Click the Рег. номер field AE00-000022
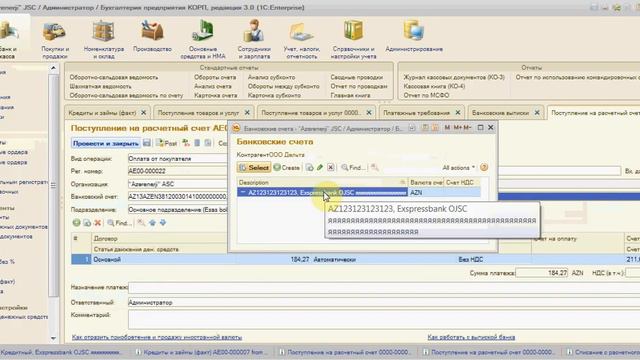The height and width of the screenshot is (360, 640). [178, 171]
